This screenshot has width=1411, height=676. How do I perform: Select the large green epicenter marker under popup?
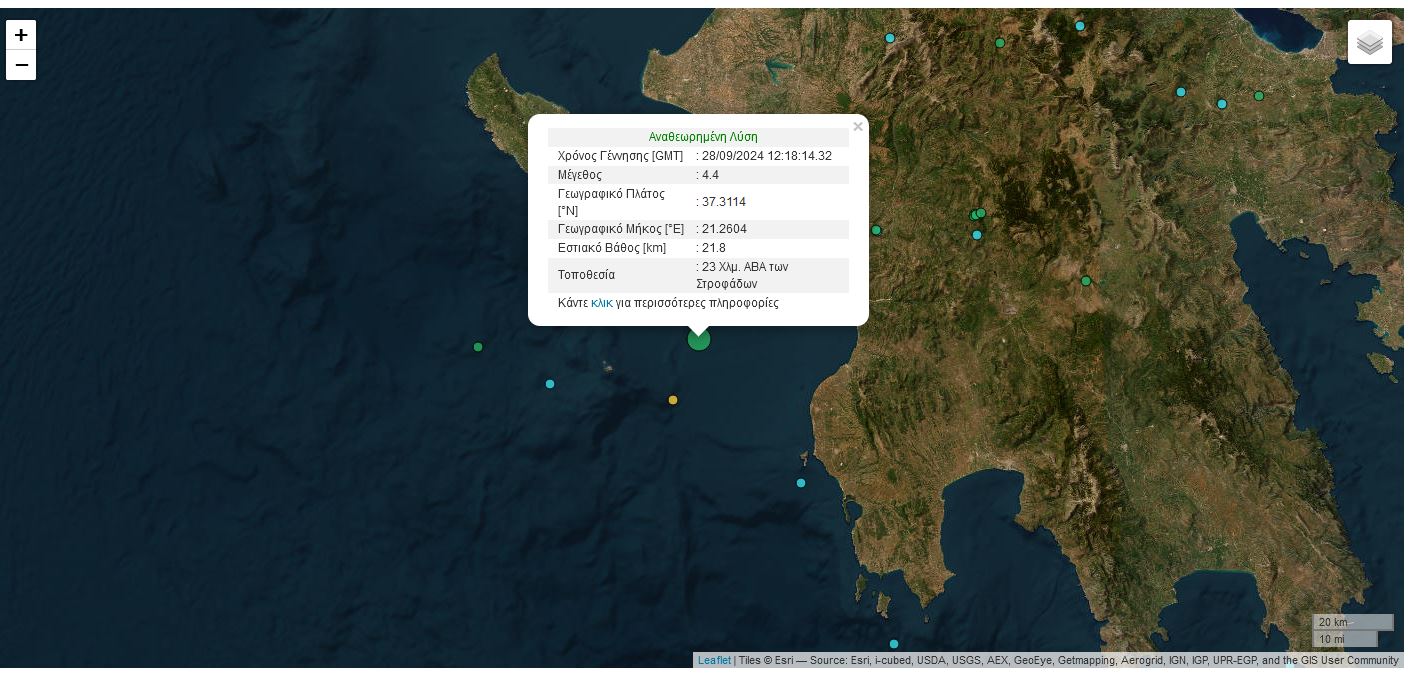(x=699, y=340)
